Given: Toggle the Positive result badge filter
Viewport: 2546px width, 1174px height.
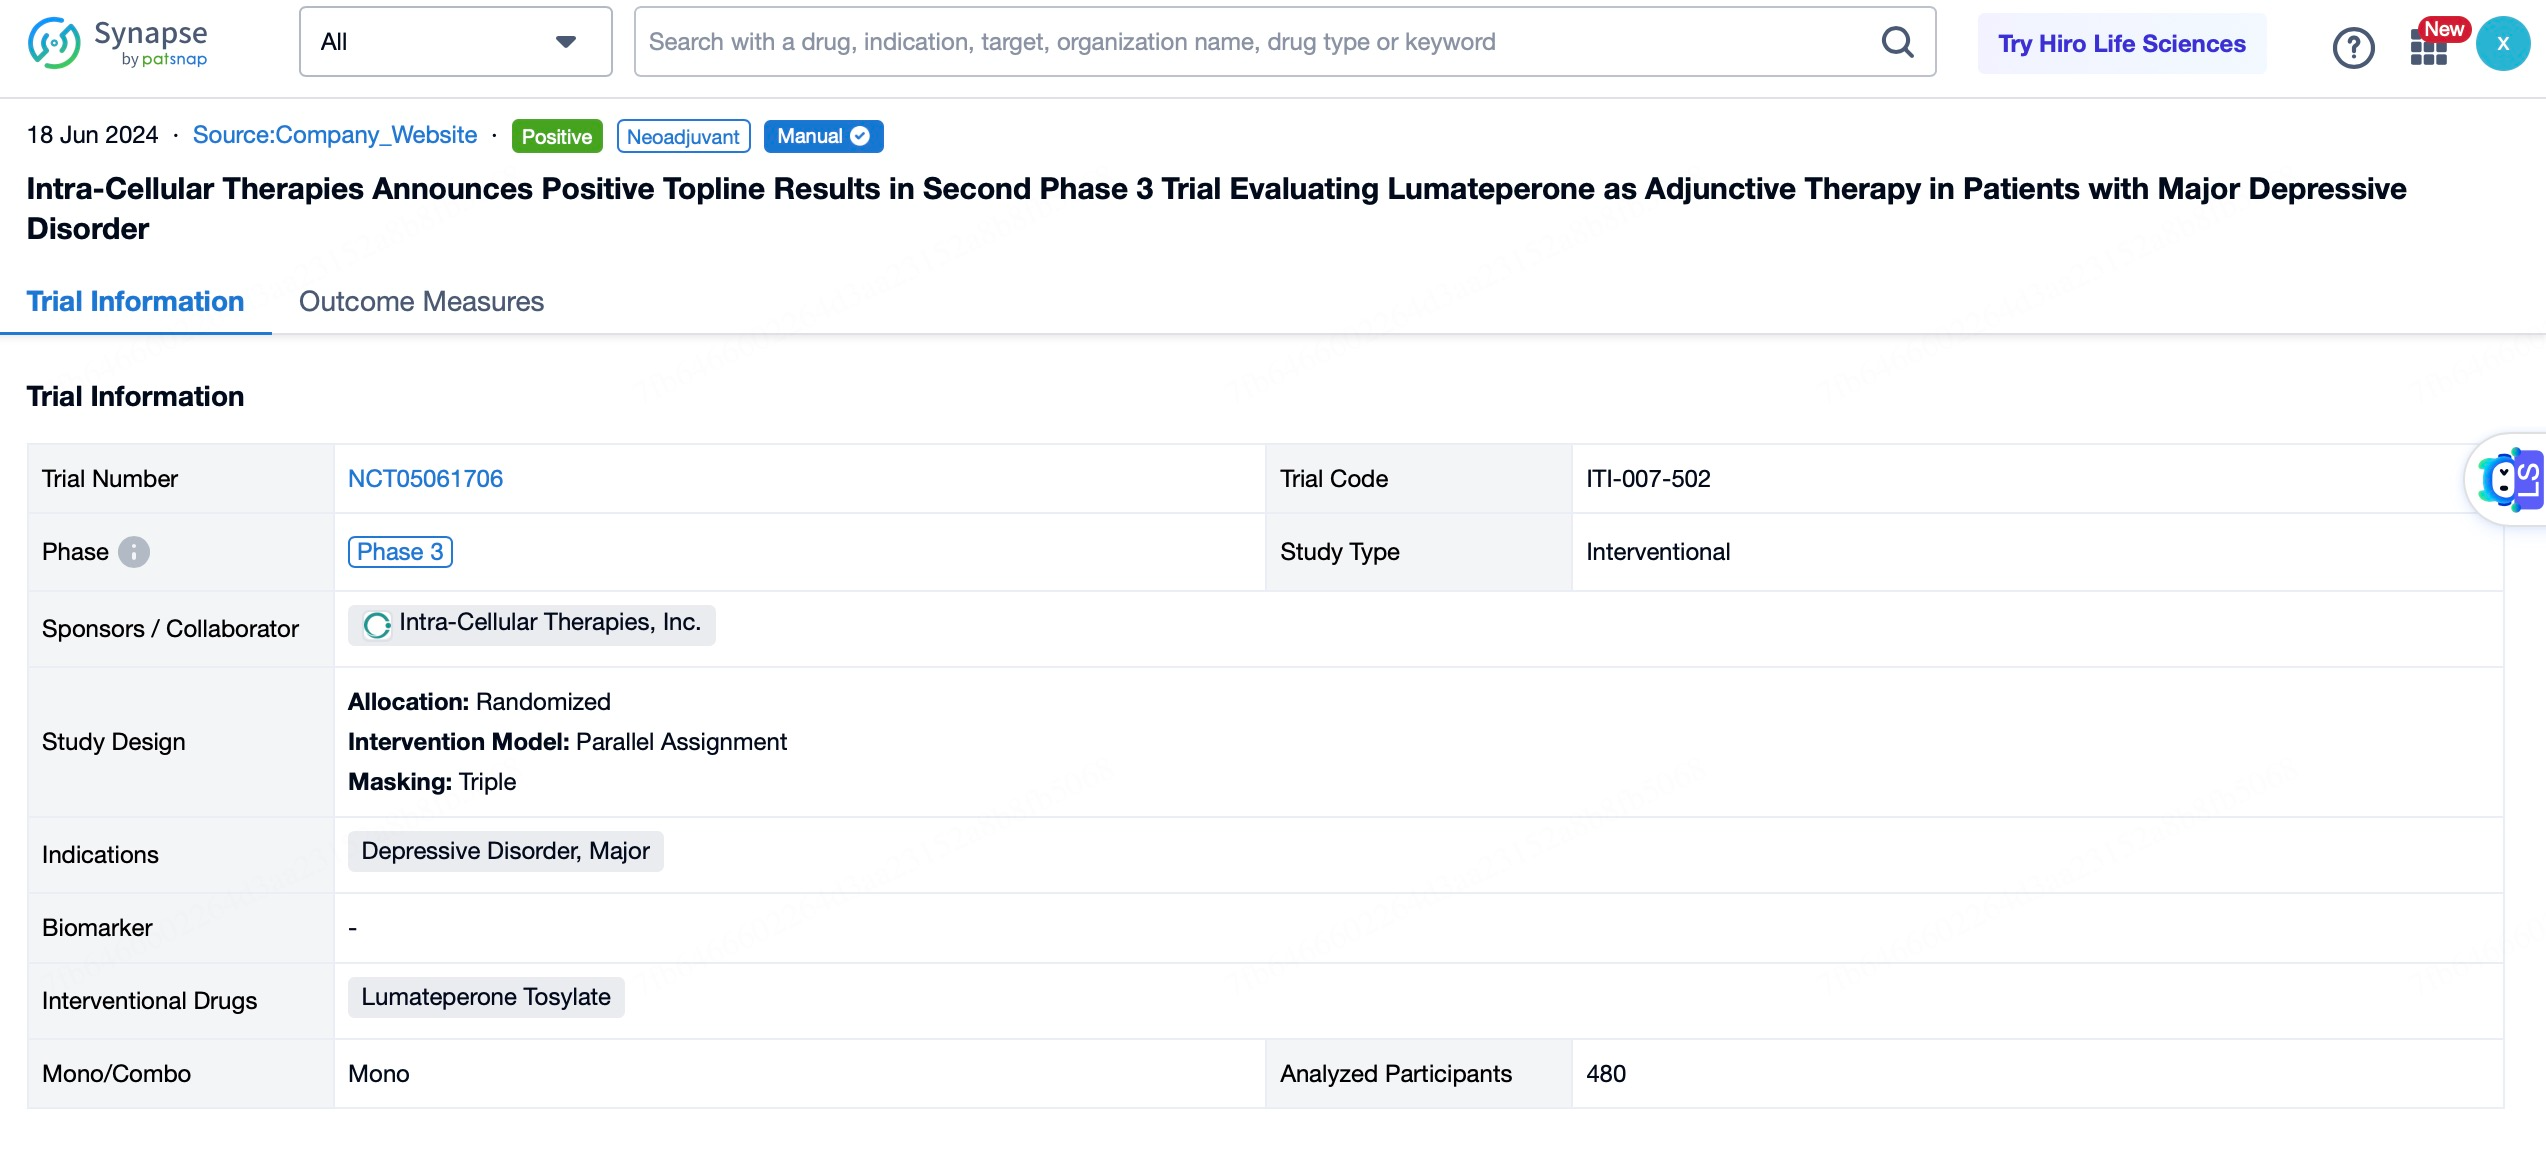Looking at the screenshot, I should (x=557, y=136).
